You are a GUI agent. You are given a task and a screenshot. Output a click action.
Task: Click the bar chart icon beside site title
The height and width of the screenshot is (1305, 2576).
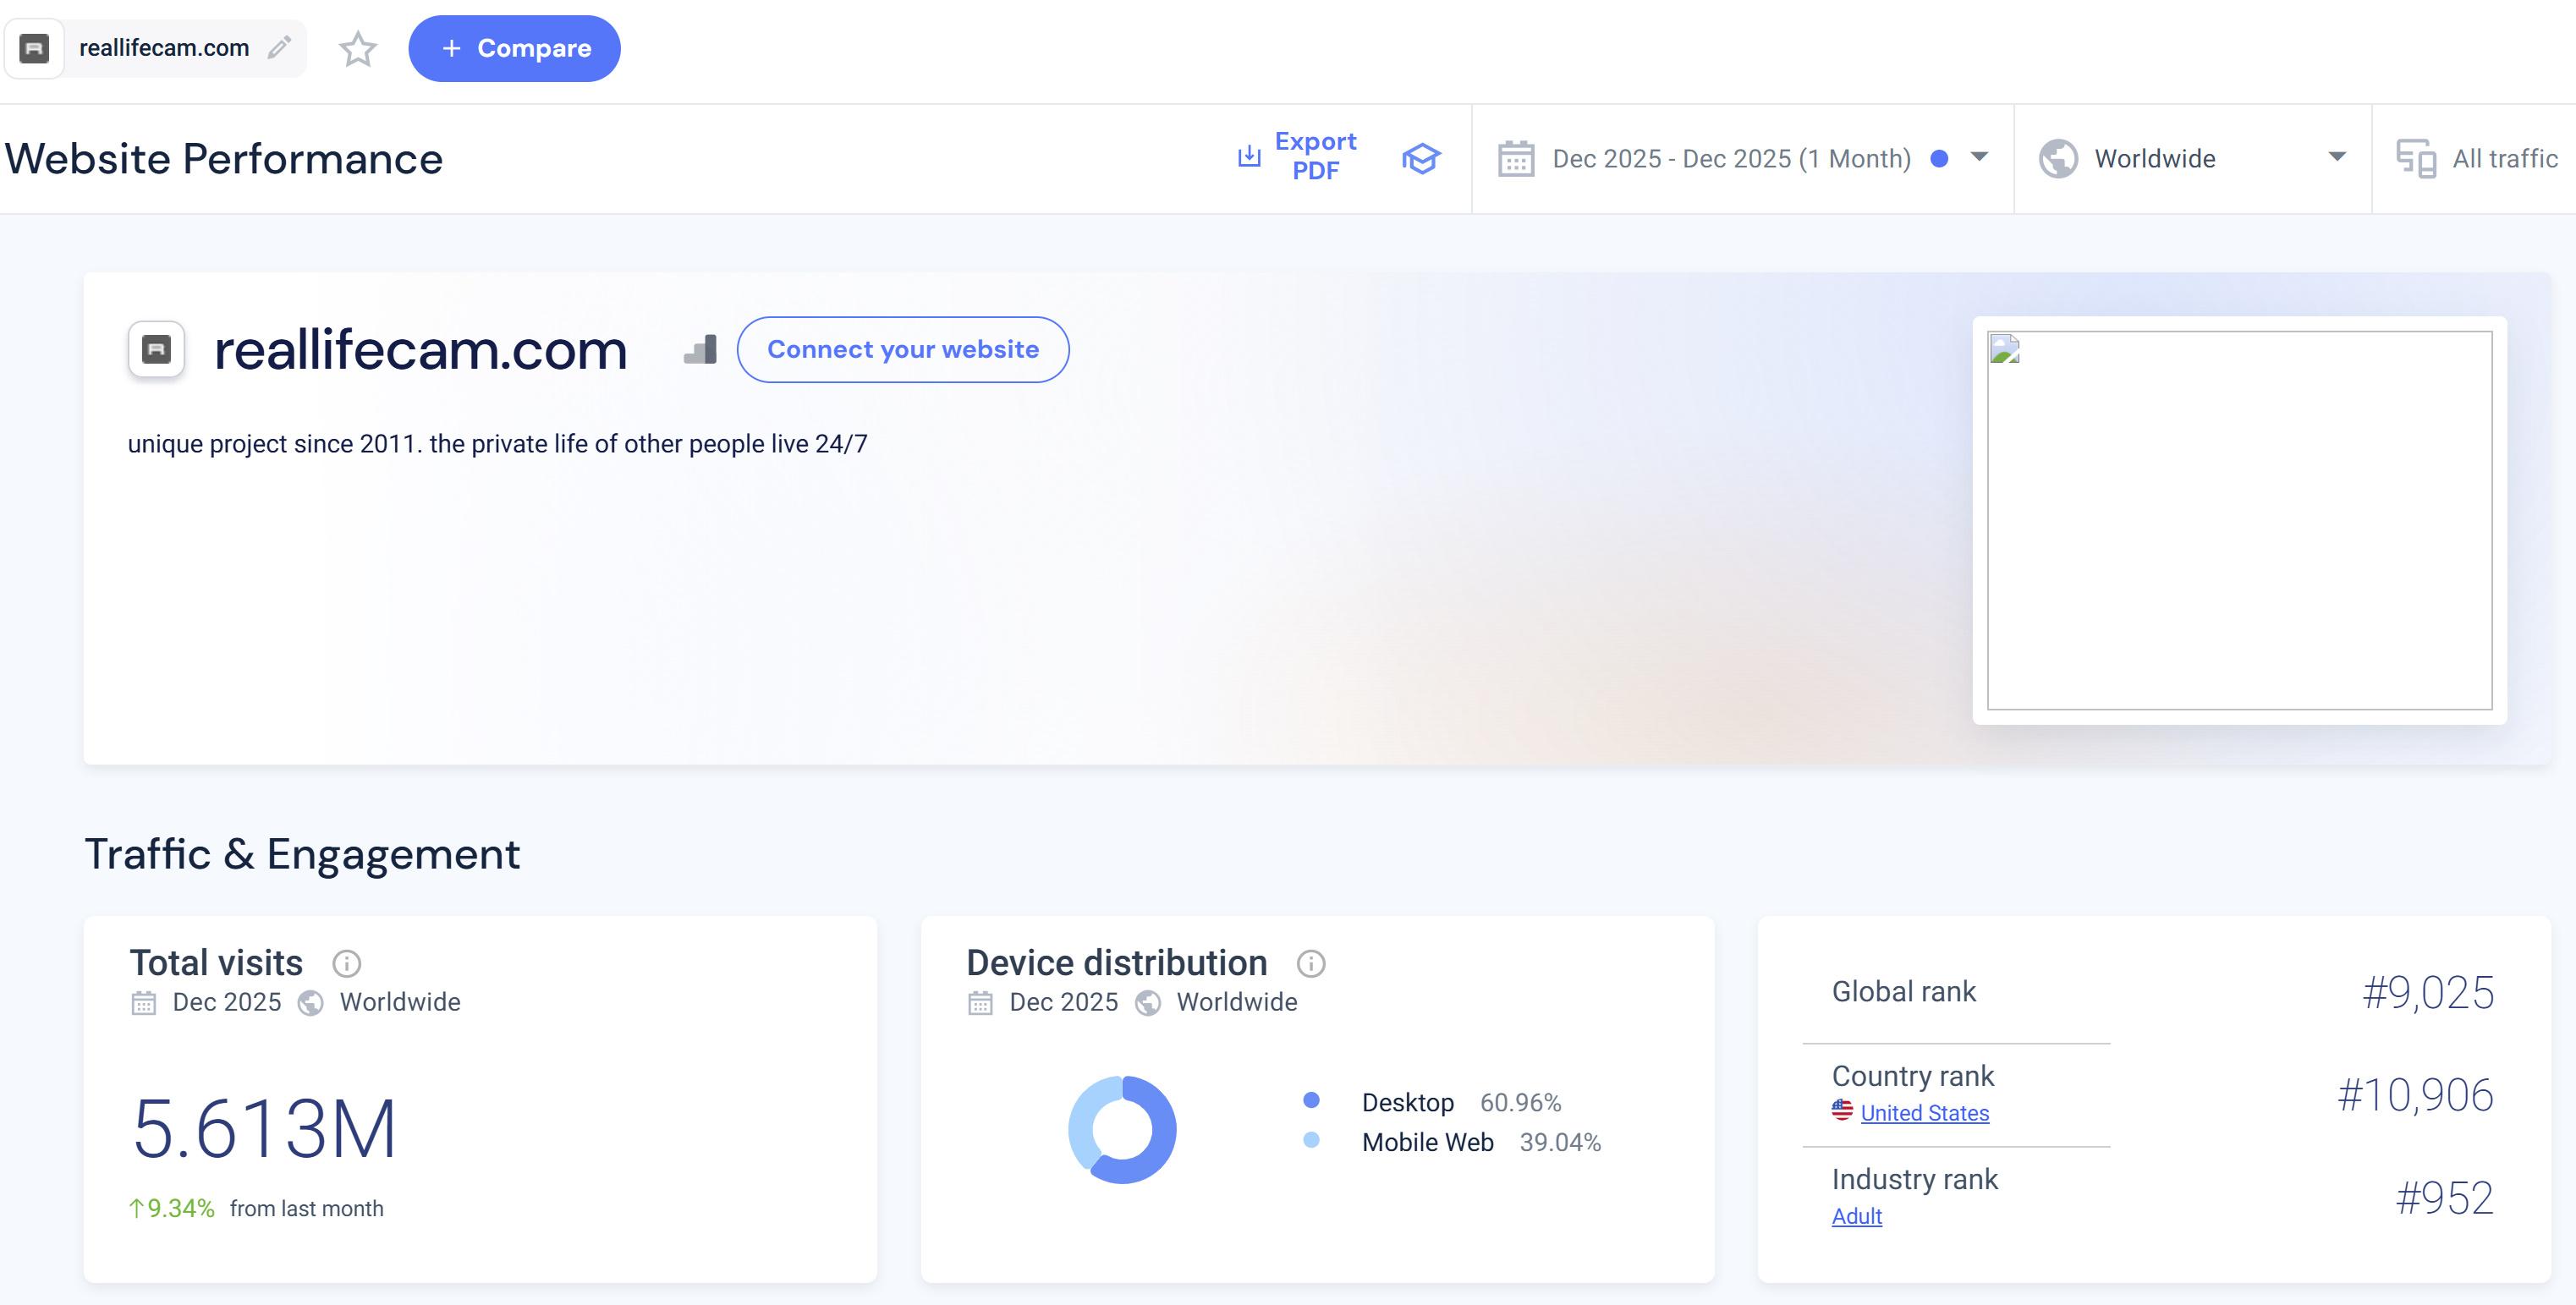coord(700,350)
